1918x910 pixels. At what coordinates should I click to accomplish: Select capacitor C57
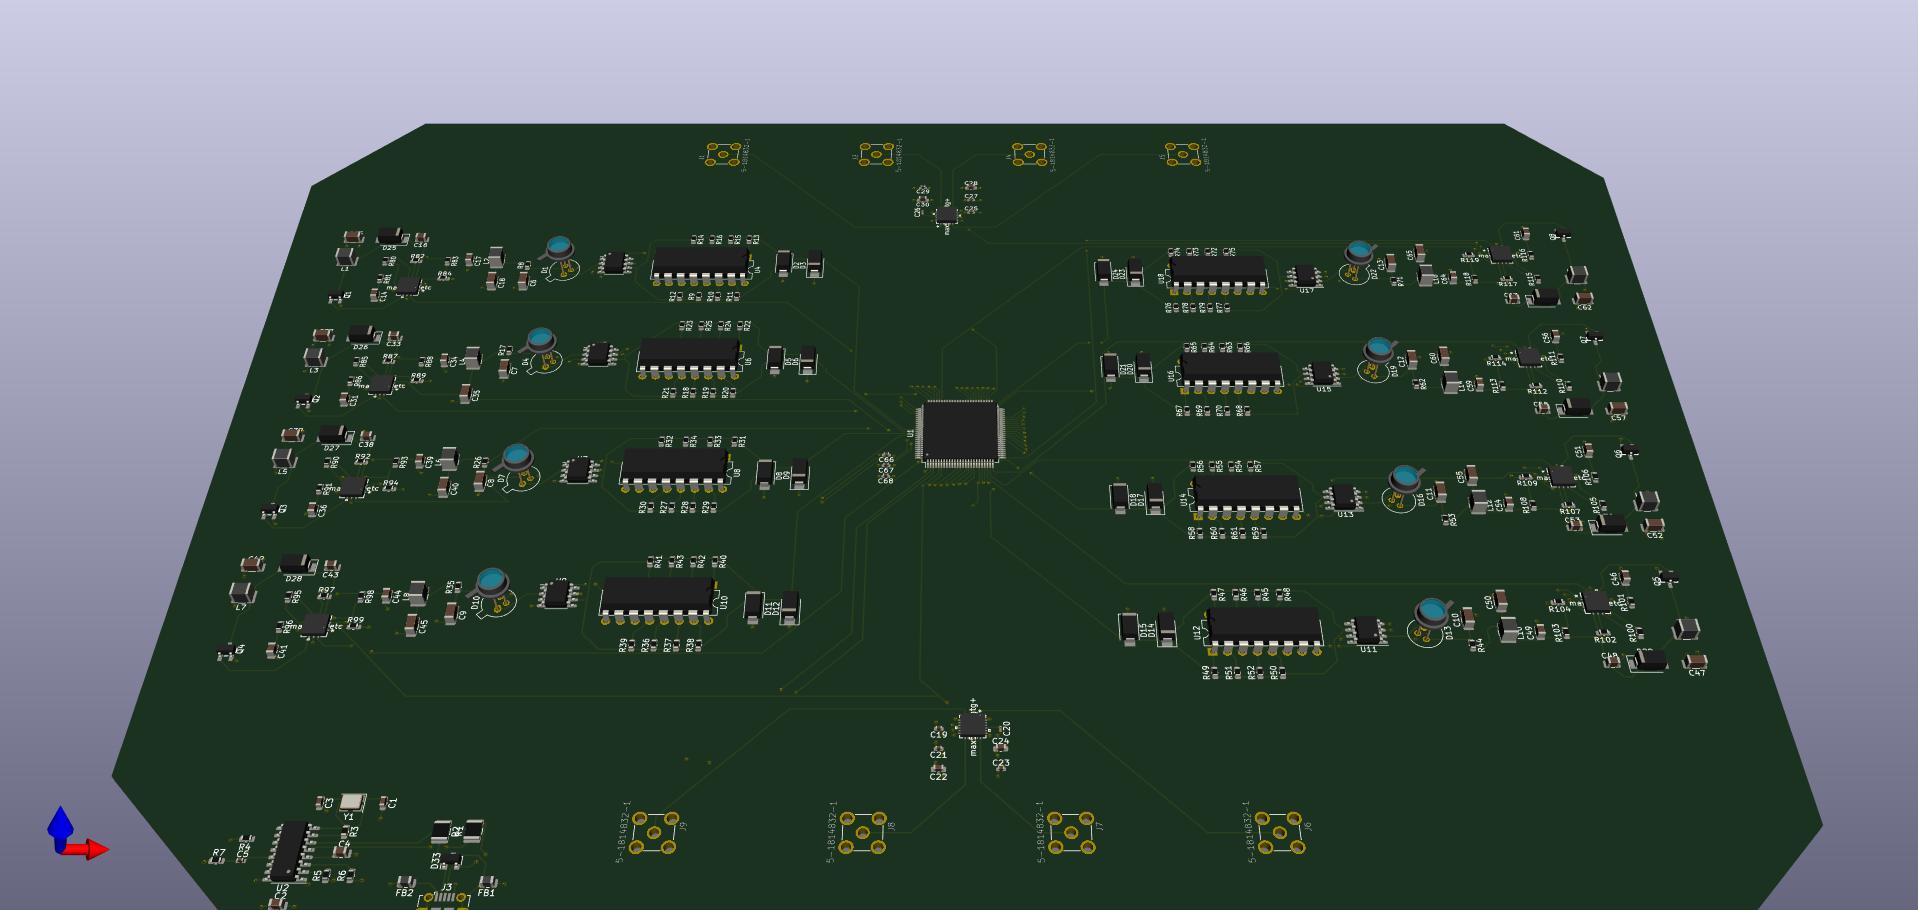pyautogui.click(x=1616, y=408)
